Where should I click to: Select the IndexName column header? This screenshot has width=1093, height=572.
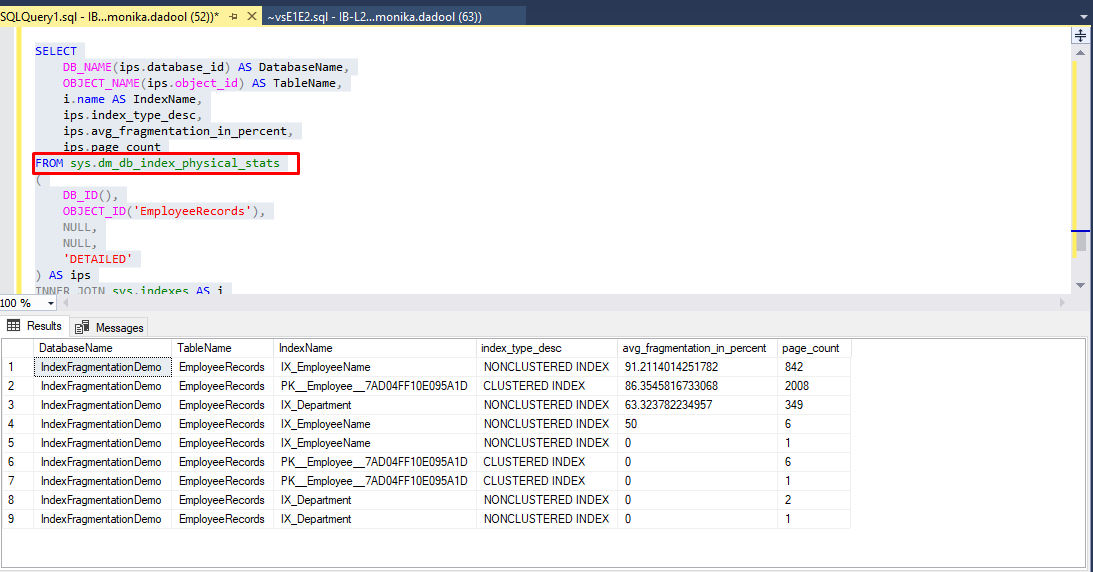coord(375,348)
